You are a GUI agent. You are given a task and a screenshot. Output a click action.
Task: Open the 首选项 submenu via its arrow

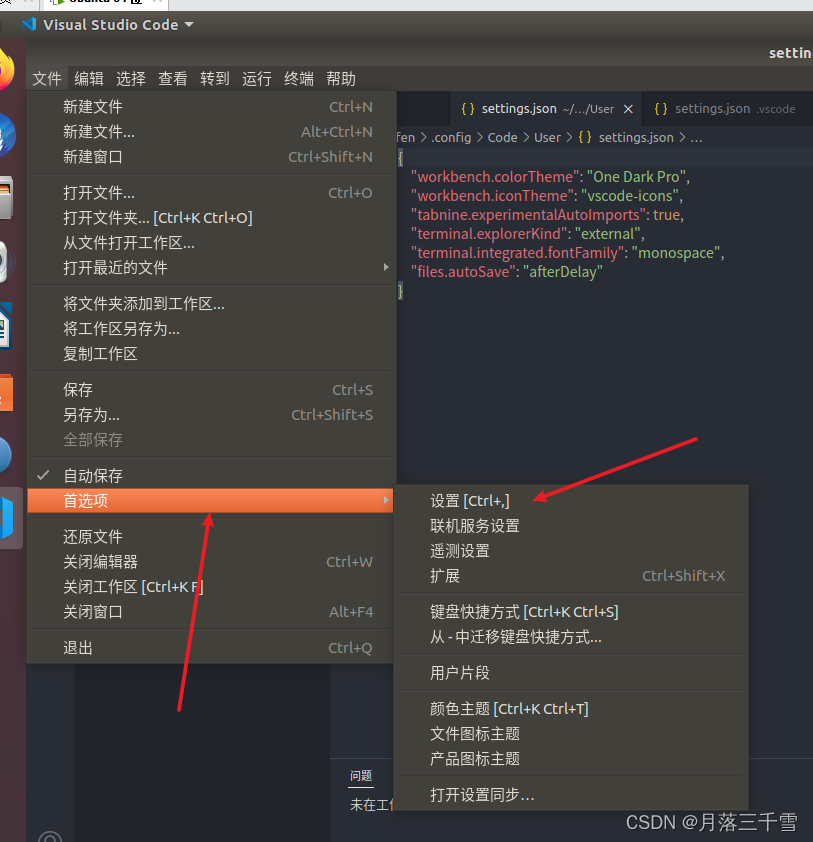point(385,501)
